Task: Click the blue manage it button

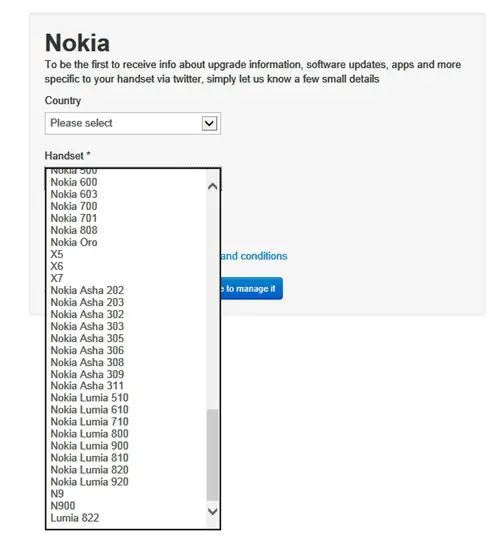Action: point(252,289)
